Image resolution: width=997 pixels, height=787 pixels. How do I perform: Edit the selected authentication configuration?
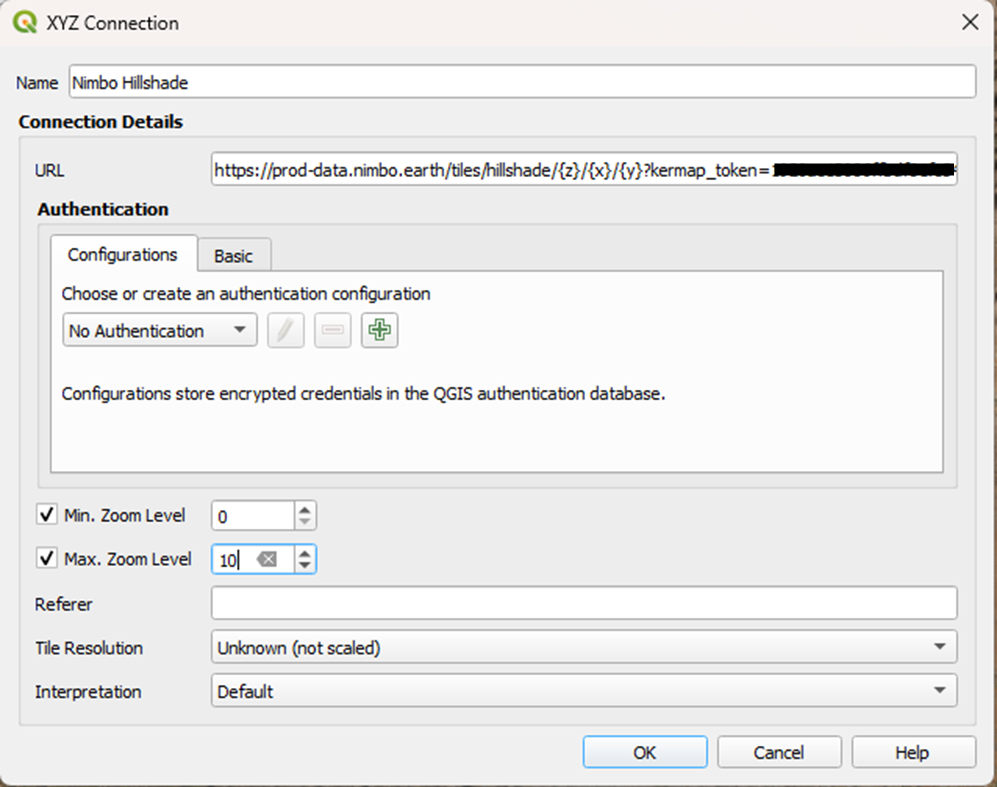286,330
